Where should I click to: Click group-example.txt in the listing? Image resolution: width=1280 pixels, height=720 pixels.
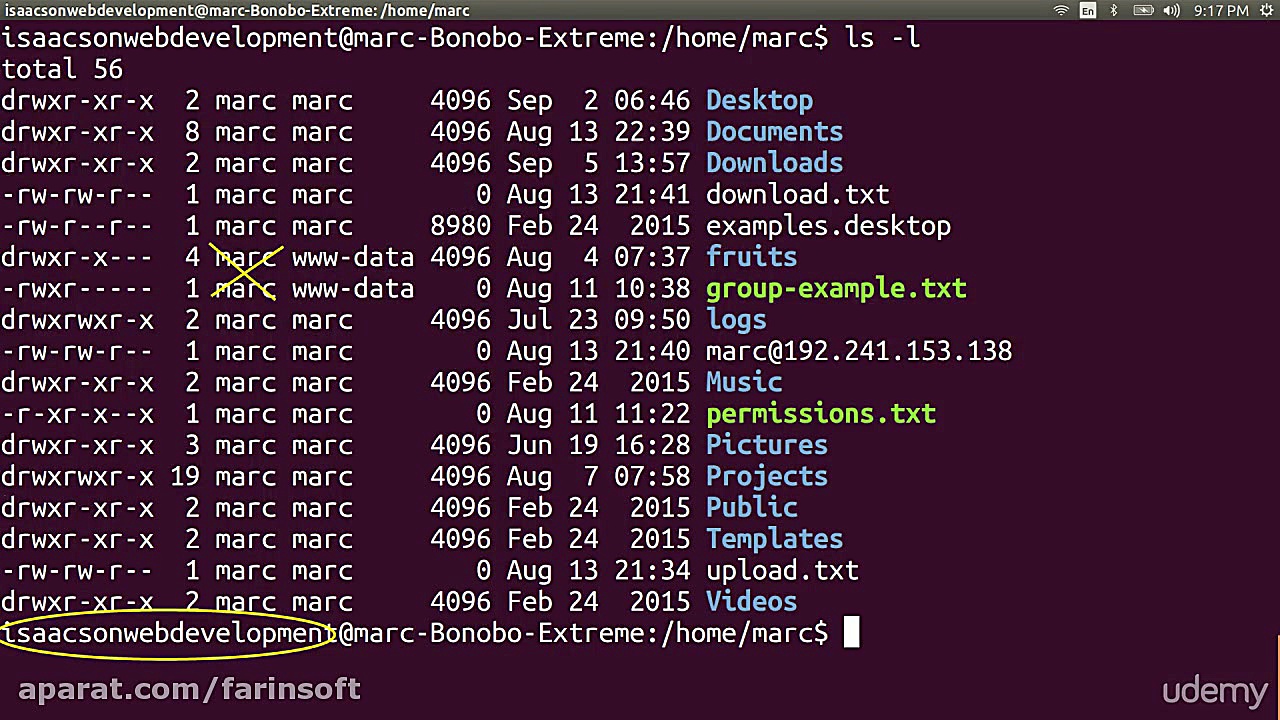pos(836,289)
